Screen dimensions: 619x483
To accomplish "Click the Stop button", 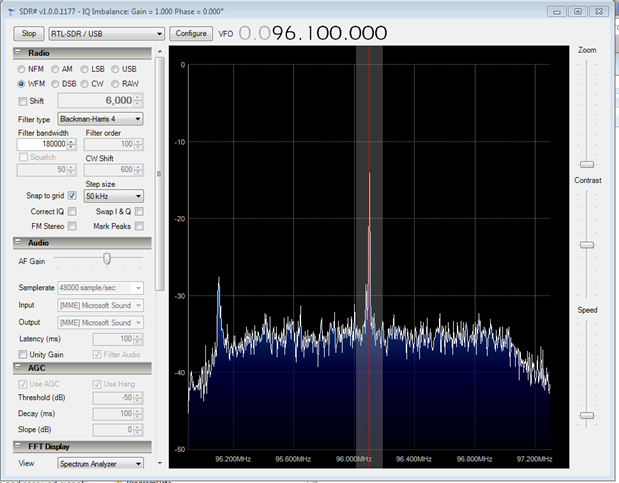I will click(29, 33).
